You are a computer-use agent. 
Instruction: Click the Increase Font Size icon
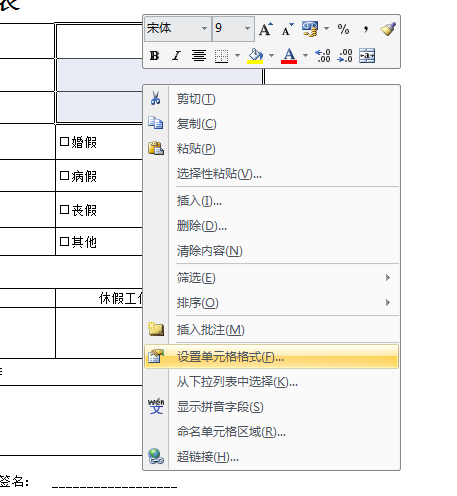pyautogui.click(x=266, y=29)
